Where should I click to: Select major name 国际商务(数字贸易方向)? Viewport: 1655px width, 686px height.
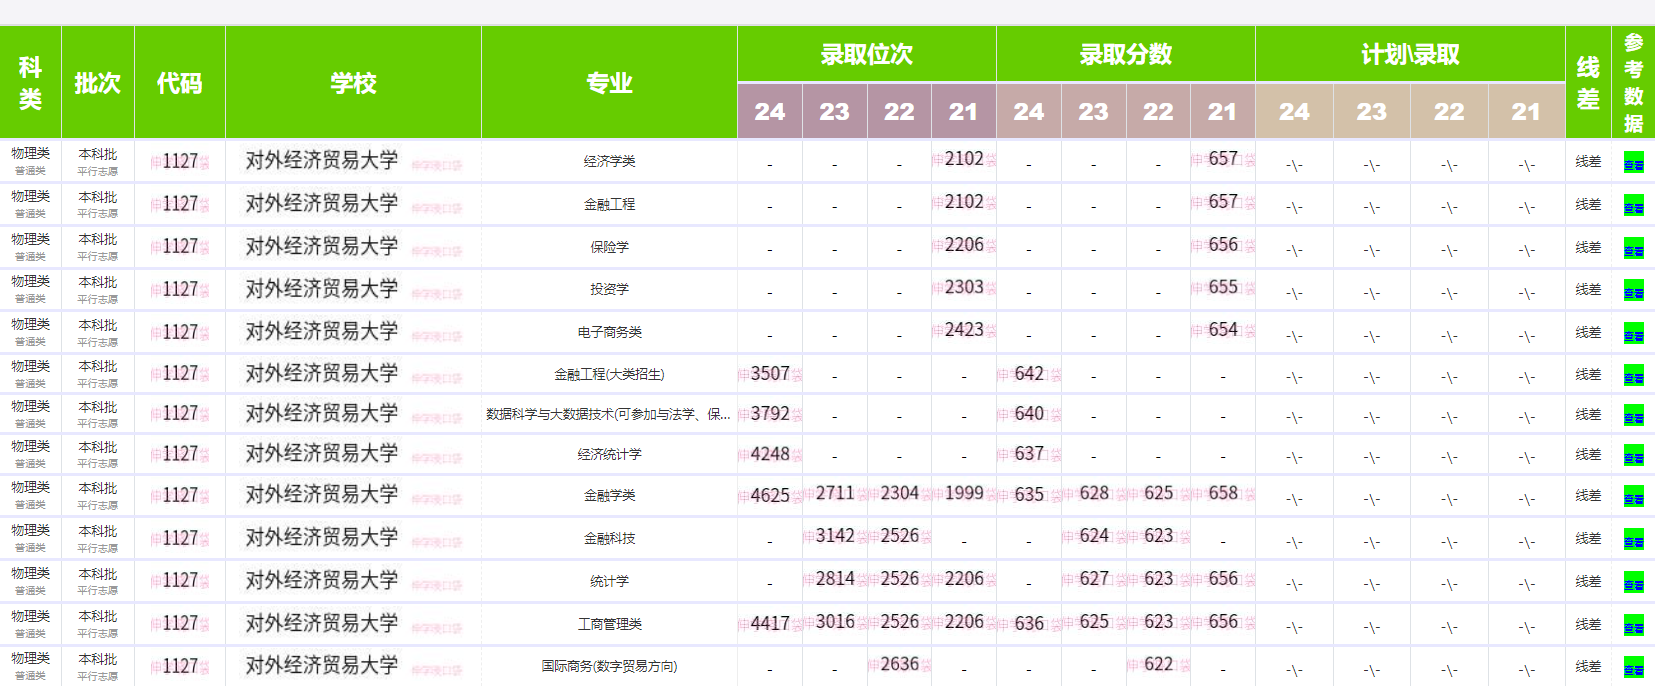coord(609,666)
